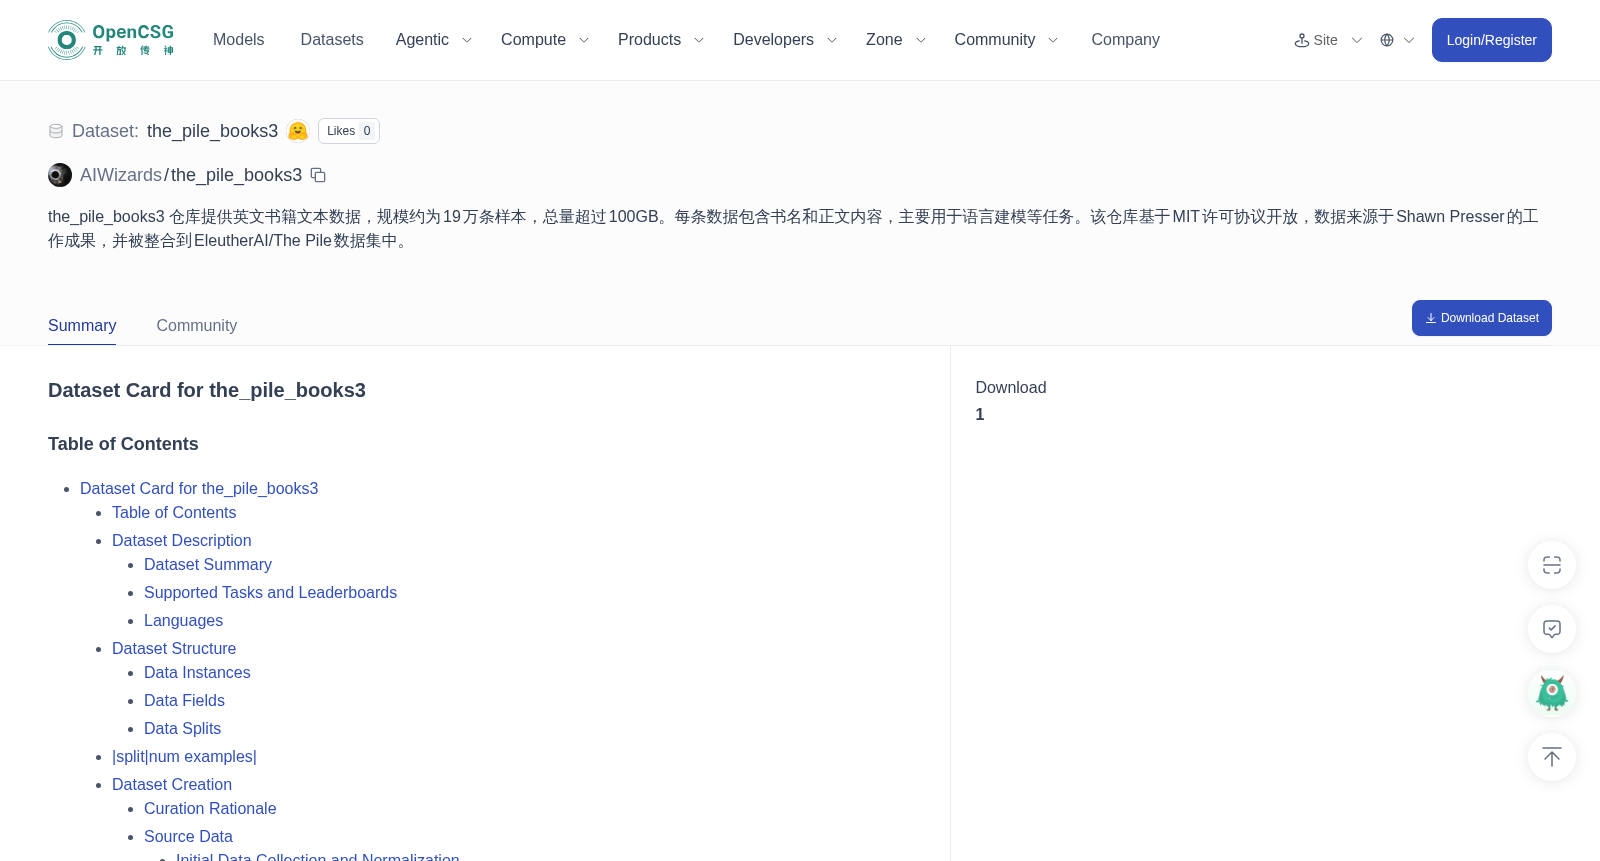
Task: Expand the Developers menu
Action: tap(785, 40)
